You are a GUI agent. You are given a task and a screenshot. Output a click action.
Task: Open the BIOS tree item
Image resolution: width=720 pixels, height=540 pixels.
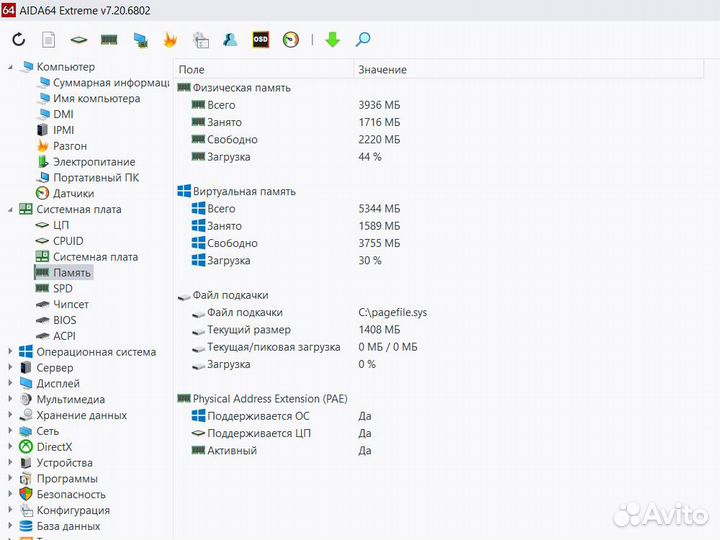pos(56,320)
